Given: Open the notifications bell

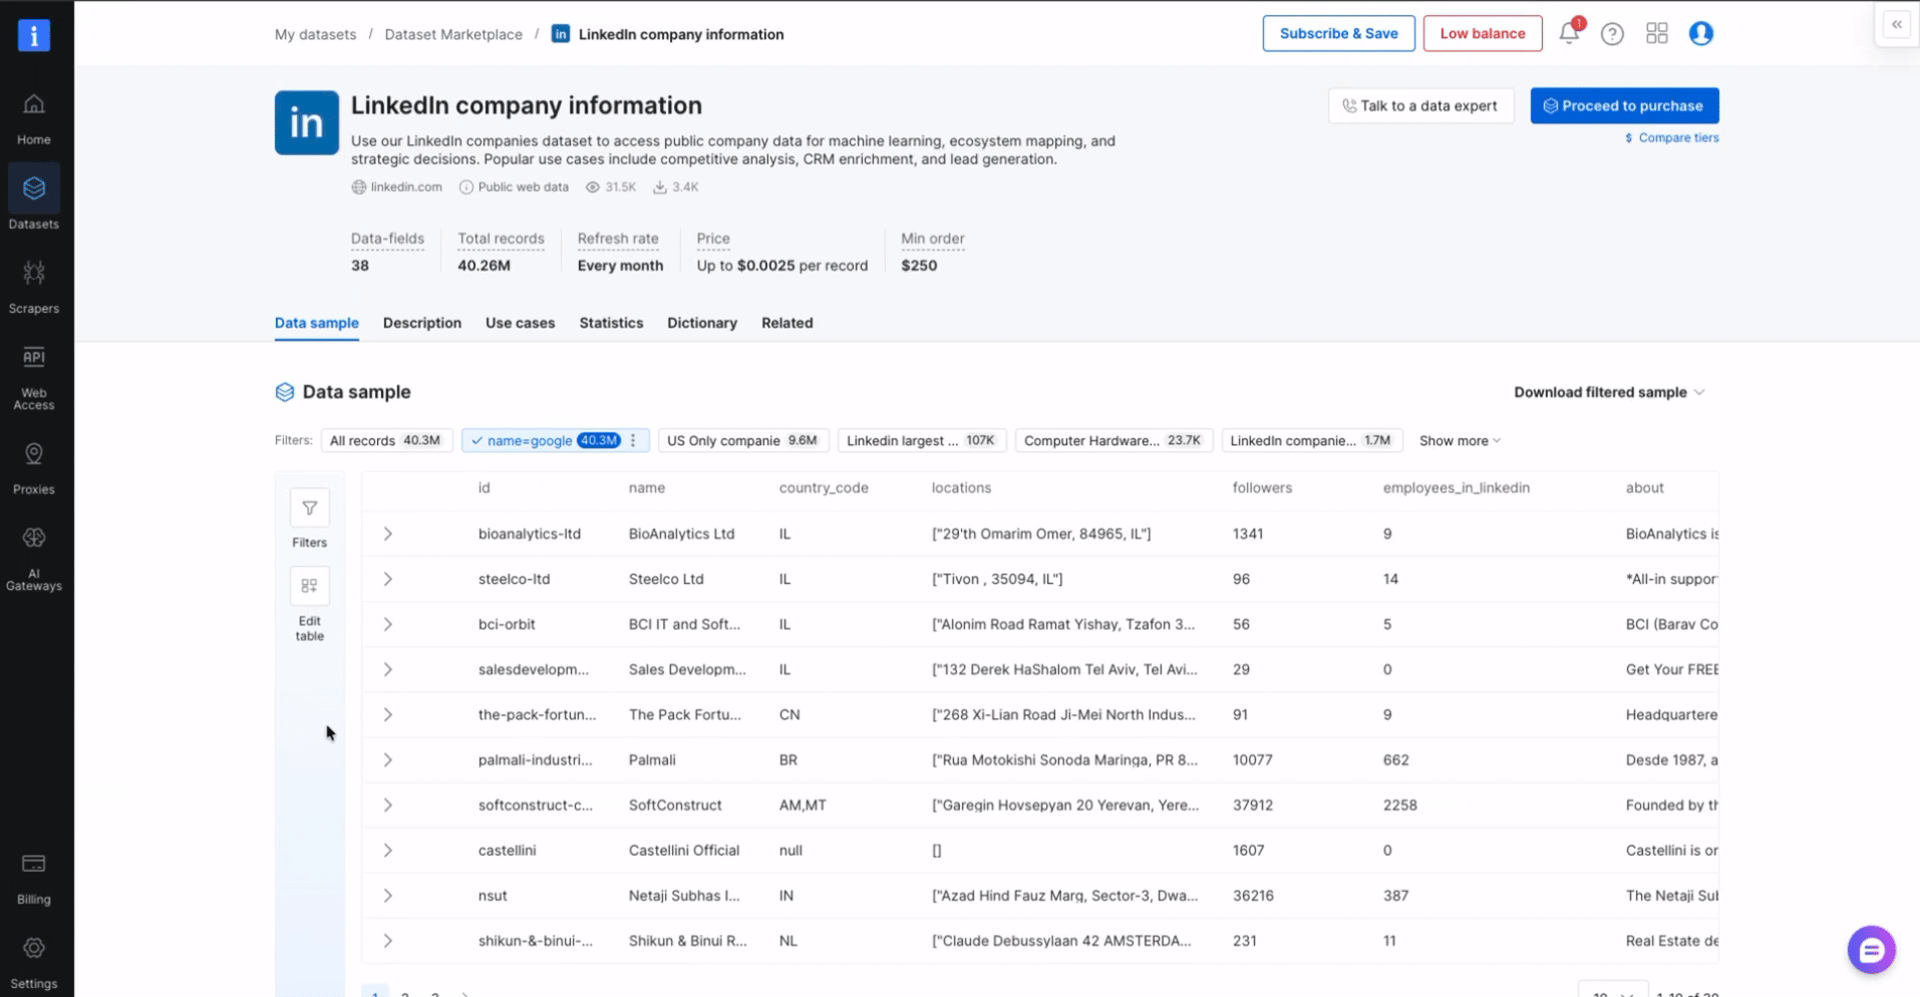Looking at the screenshot, I should point(1569,33).
